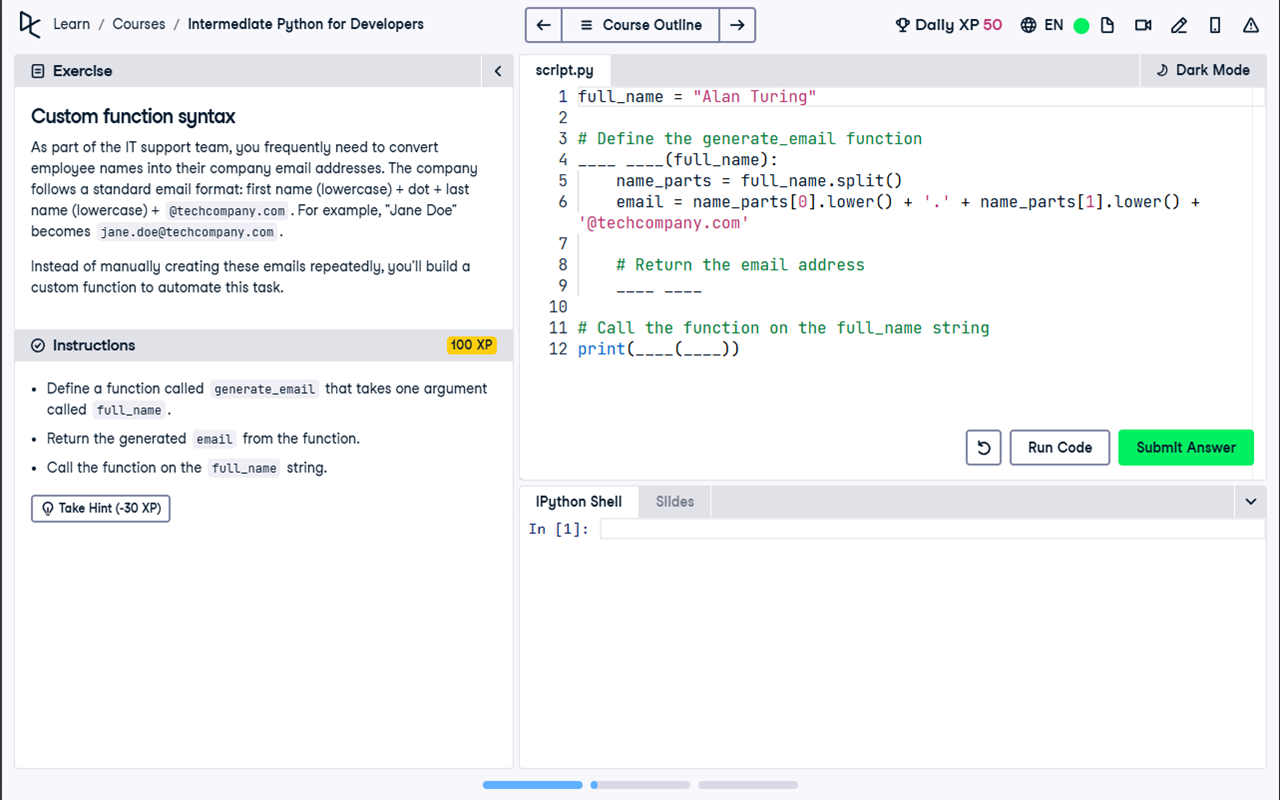
Task: Click the second progress bar segment
Action: click(640, 785)
